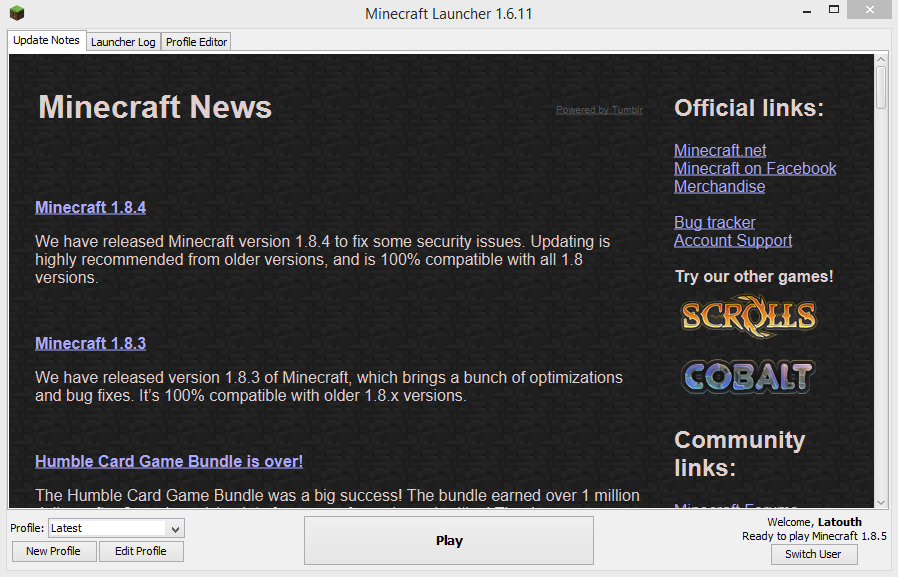The height and width of the screenshot is (577, 898).
Task: Open the Bug tracker link
Action: [715, 223]
